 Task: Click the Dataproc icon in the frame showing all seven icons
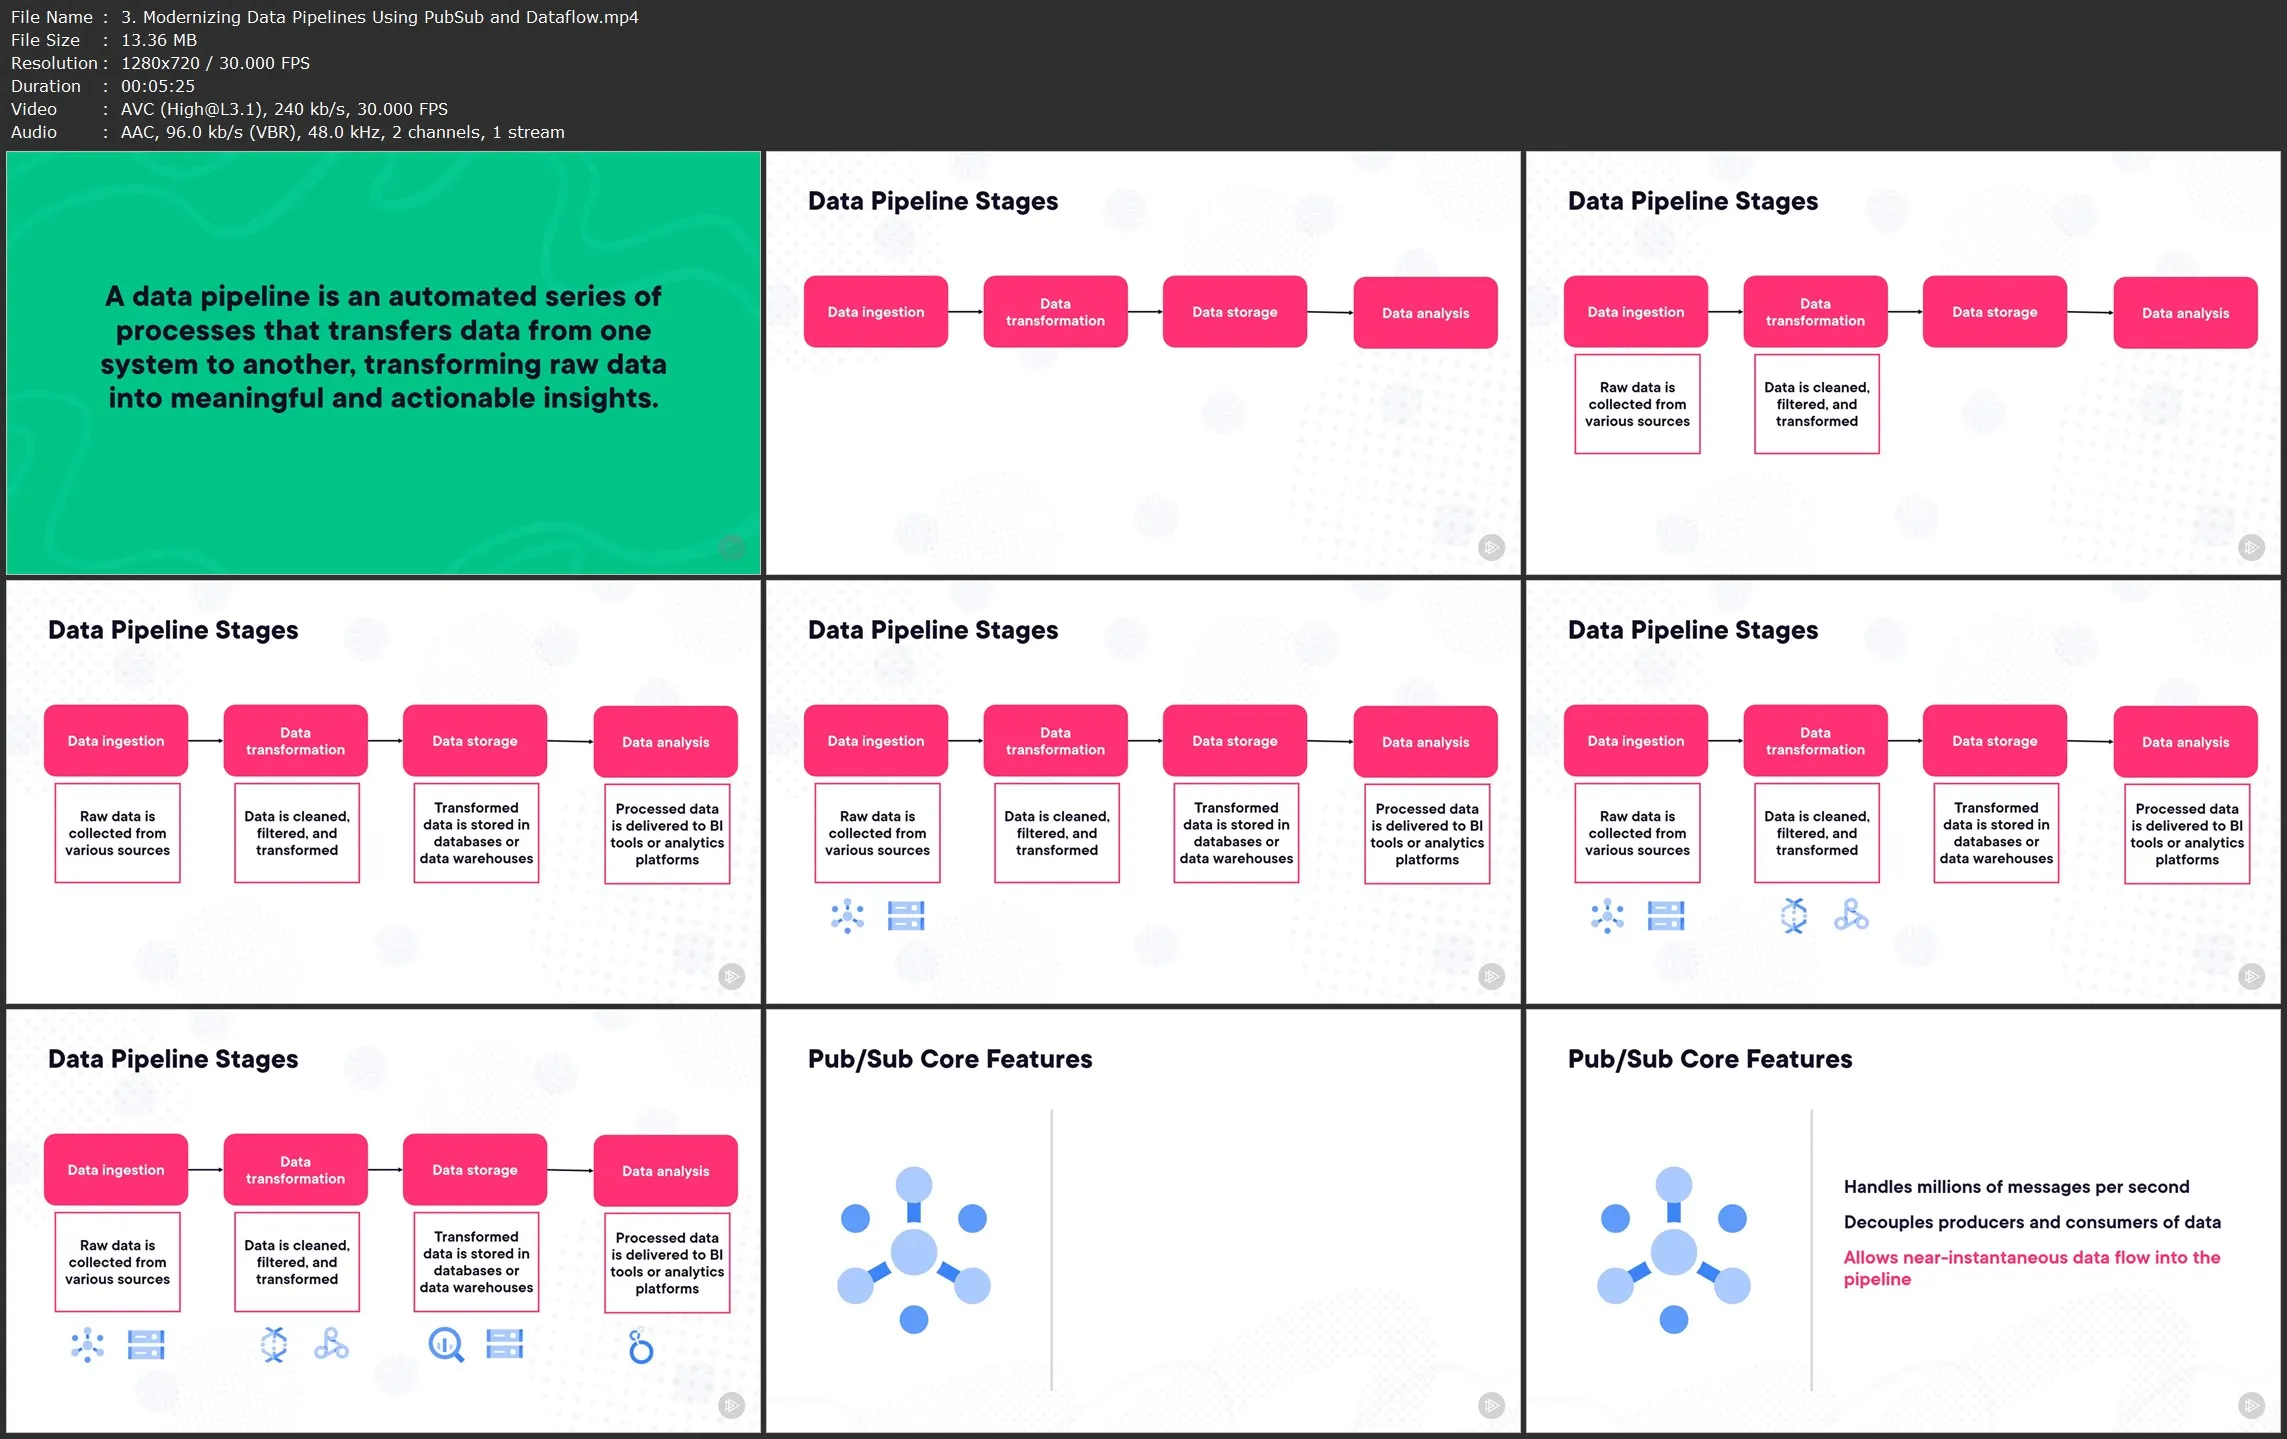point(331,1344)
